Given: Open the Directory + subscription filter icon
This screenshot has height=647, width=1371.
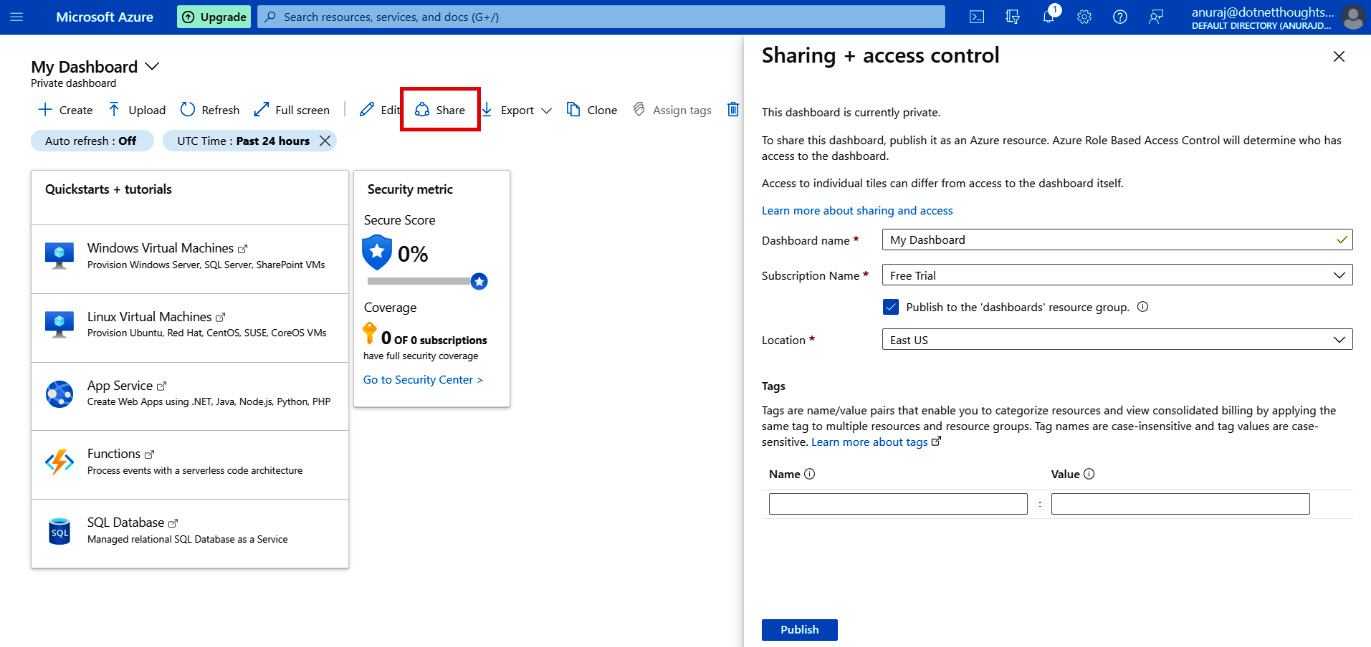Looking at the screenshot, I should (1013, 16).
